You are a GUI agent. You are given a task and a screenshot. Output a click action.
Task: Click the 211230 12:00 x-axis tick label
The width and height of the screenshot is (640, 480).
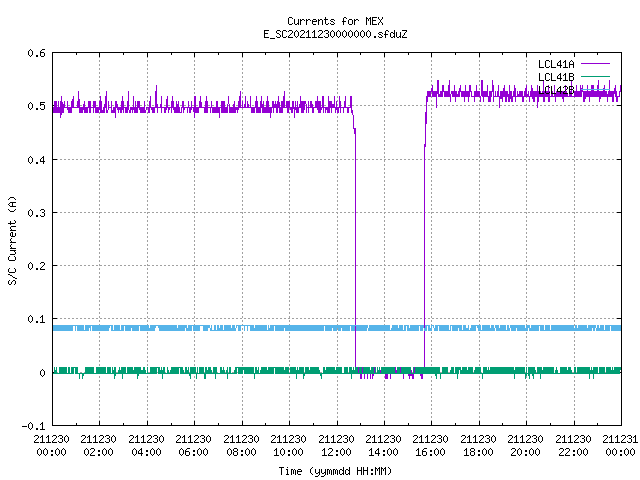click(336, 446)
